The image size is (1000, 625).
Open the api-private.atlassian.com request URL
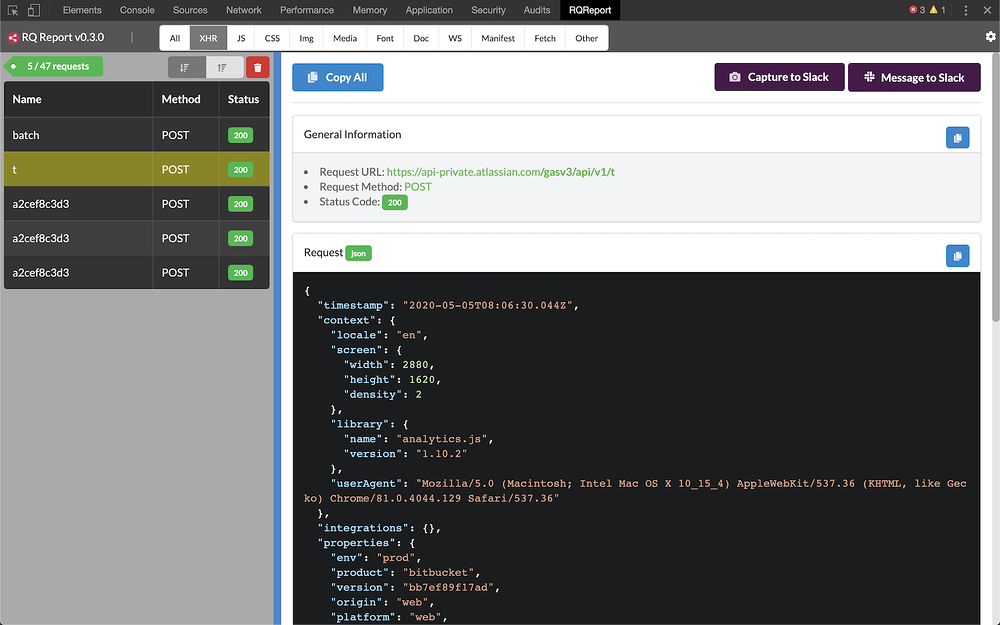(501, 172)
